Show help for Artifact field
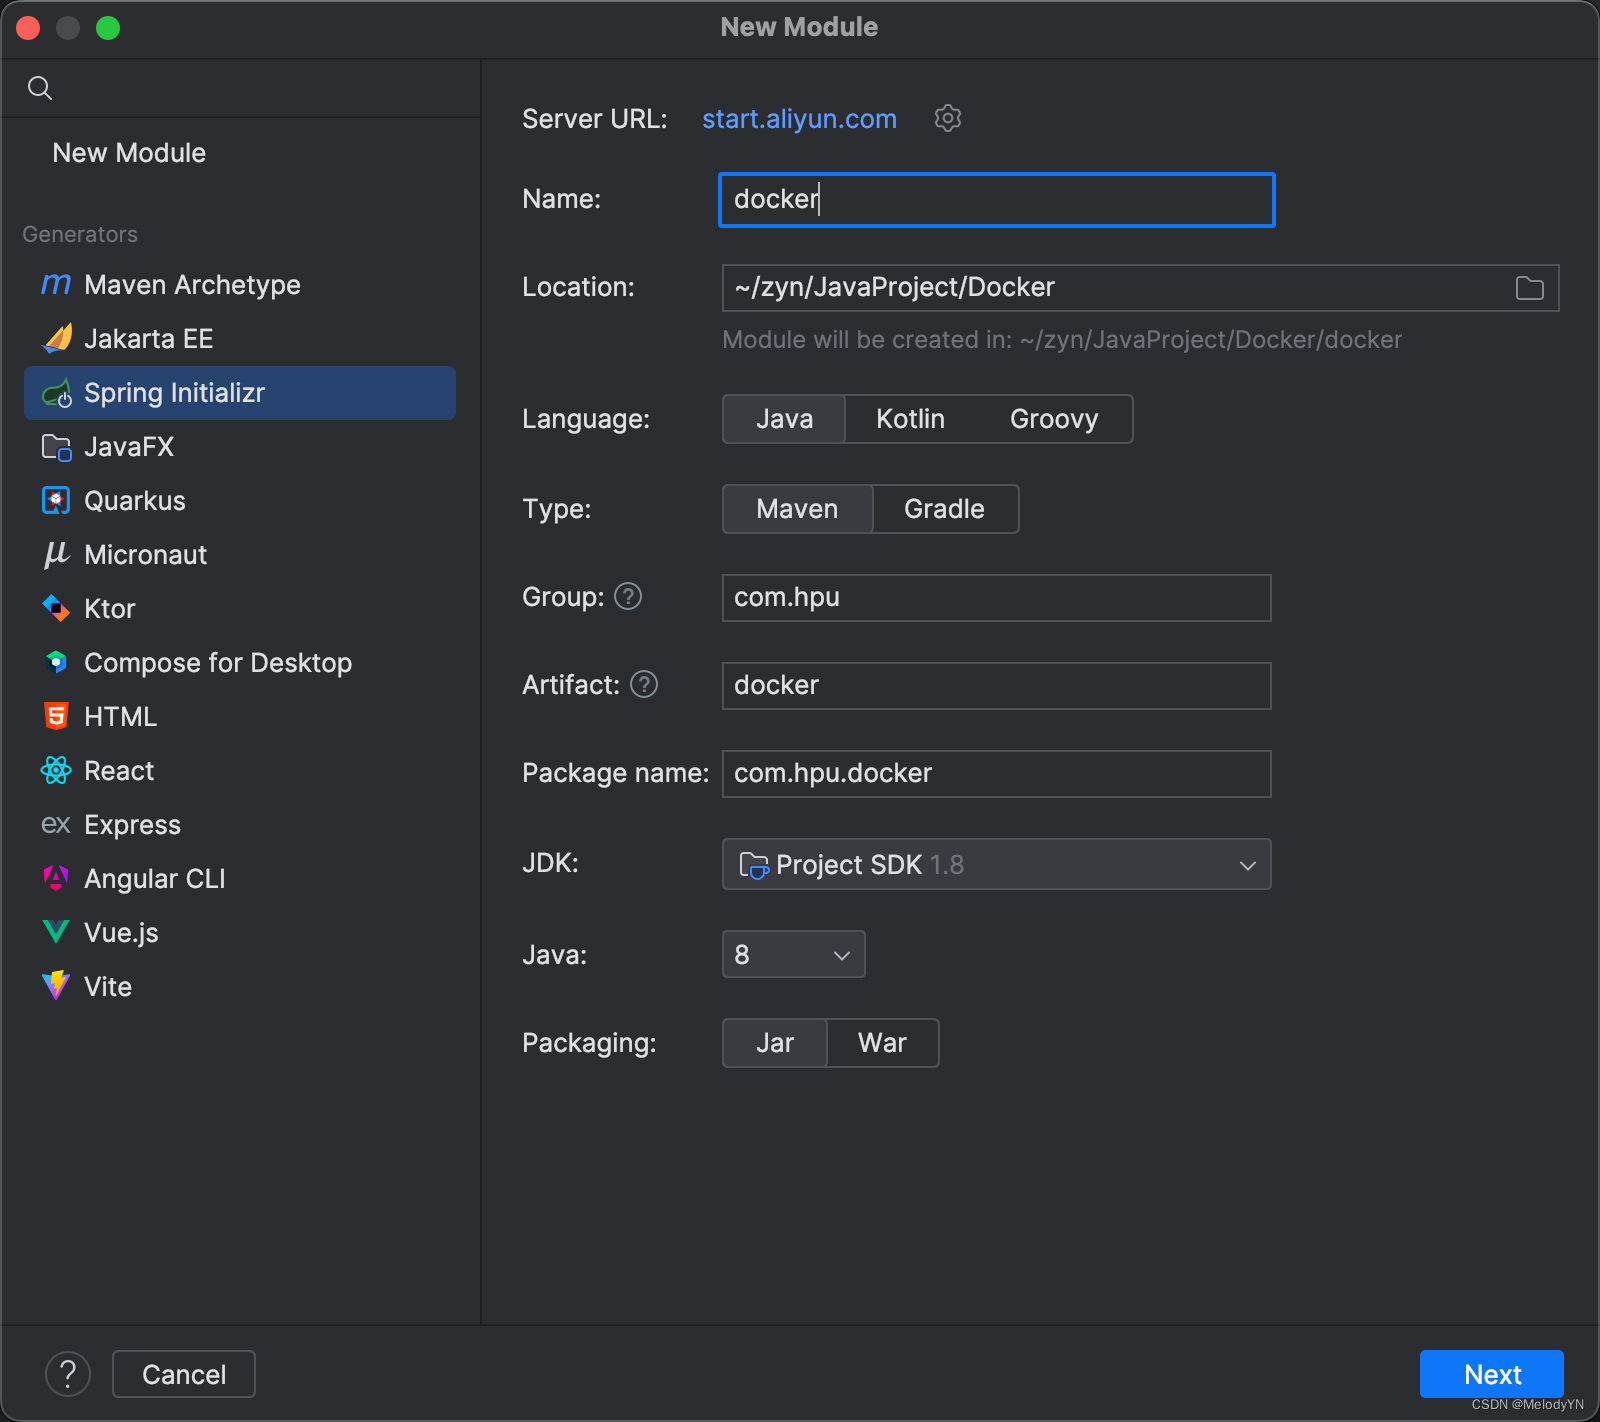The width and height of the screenshot is (1600, 1422). coord(644,685)
